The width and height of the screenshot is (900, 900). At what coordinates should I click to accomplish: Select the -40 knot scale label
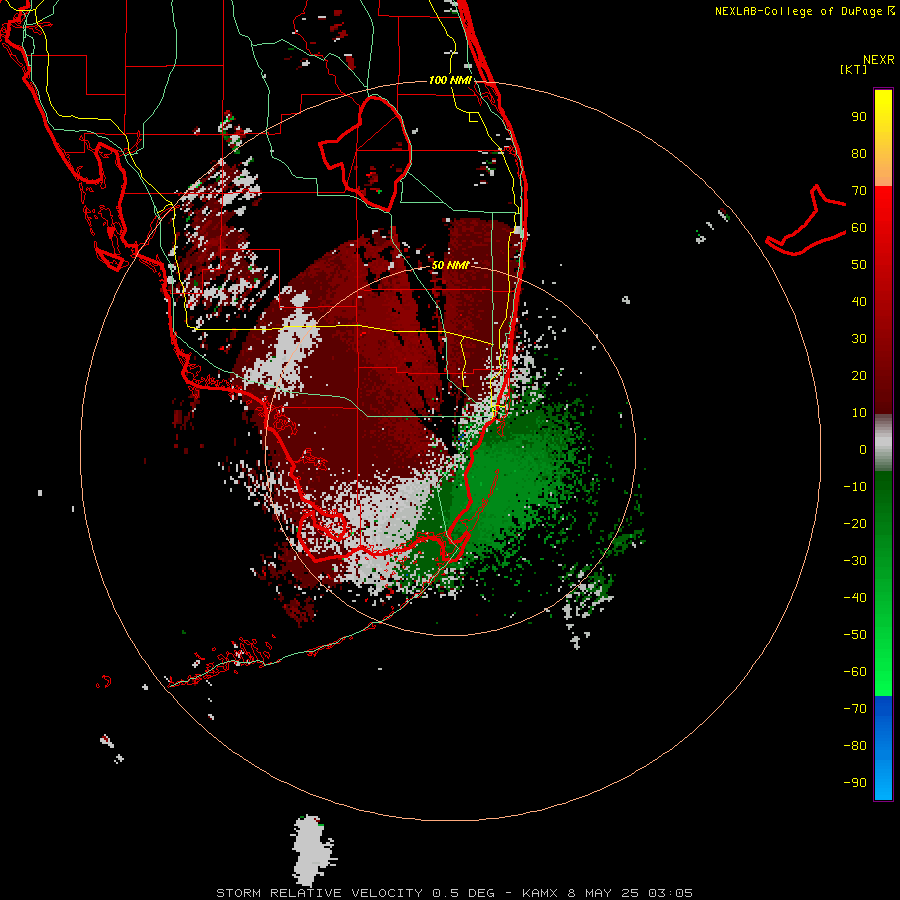pos(855,598)
